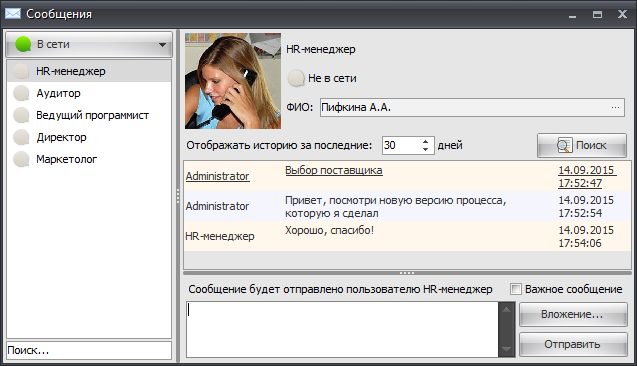Select Аудитор in contact list
This screenshot has height=366, width=637.
[x=89, y=93]
